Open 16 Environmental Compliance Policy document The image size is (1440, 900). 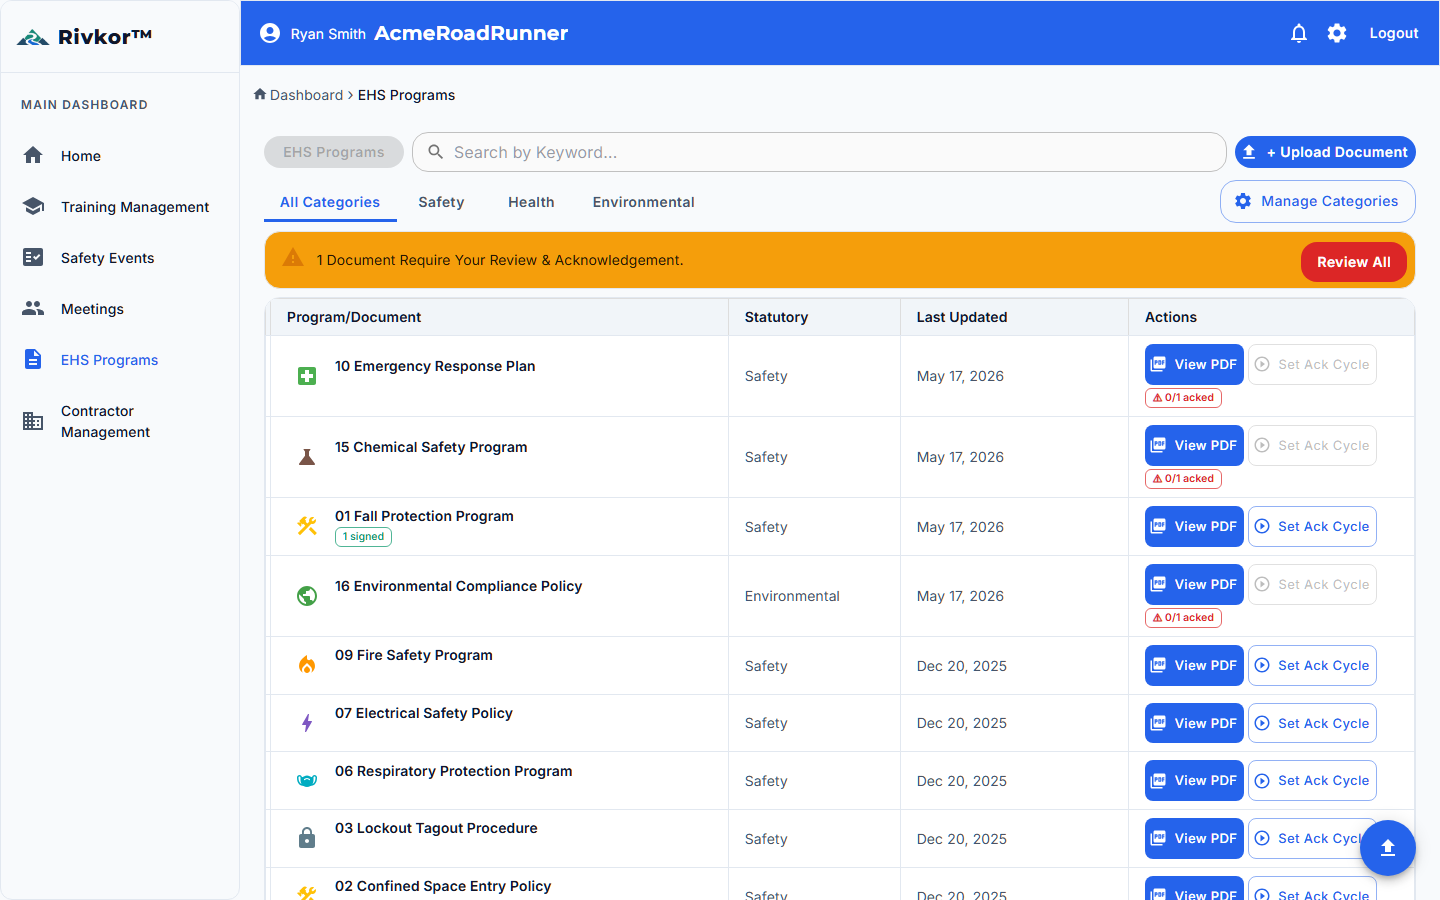click(x=458, y=586)
